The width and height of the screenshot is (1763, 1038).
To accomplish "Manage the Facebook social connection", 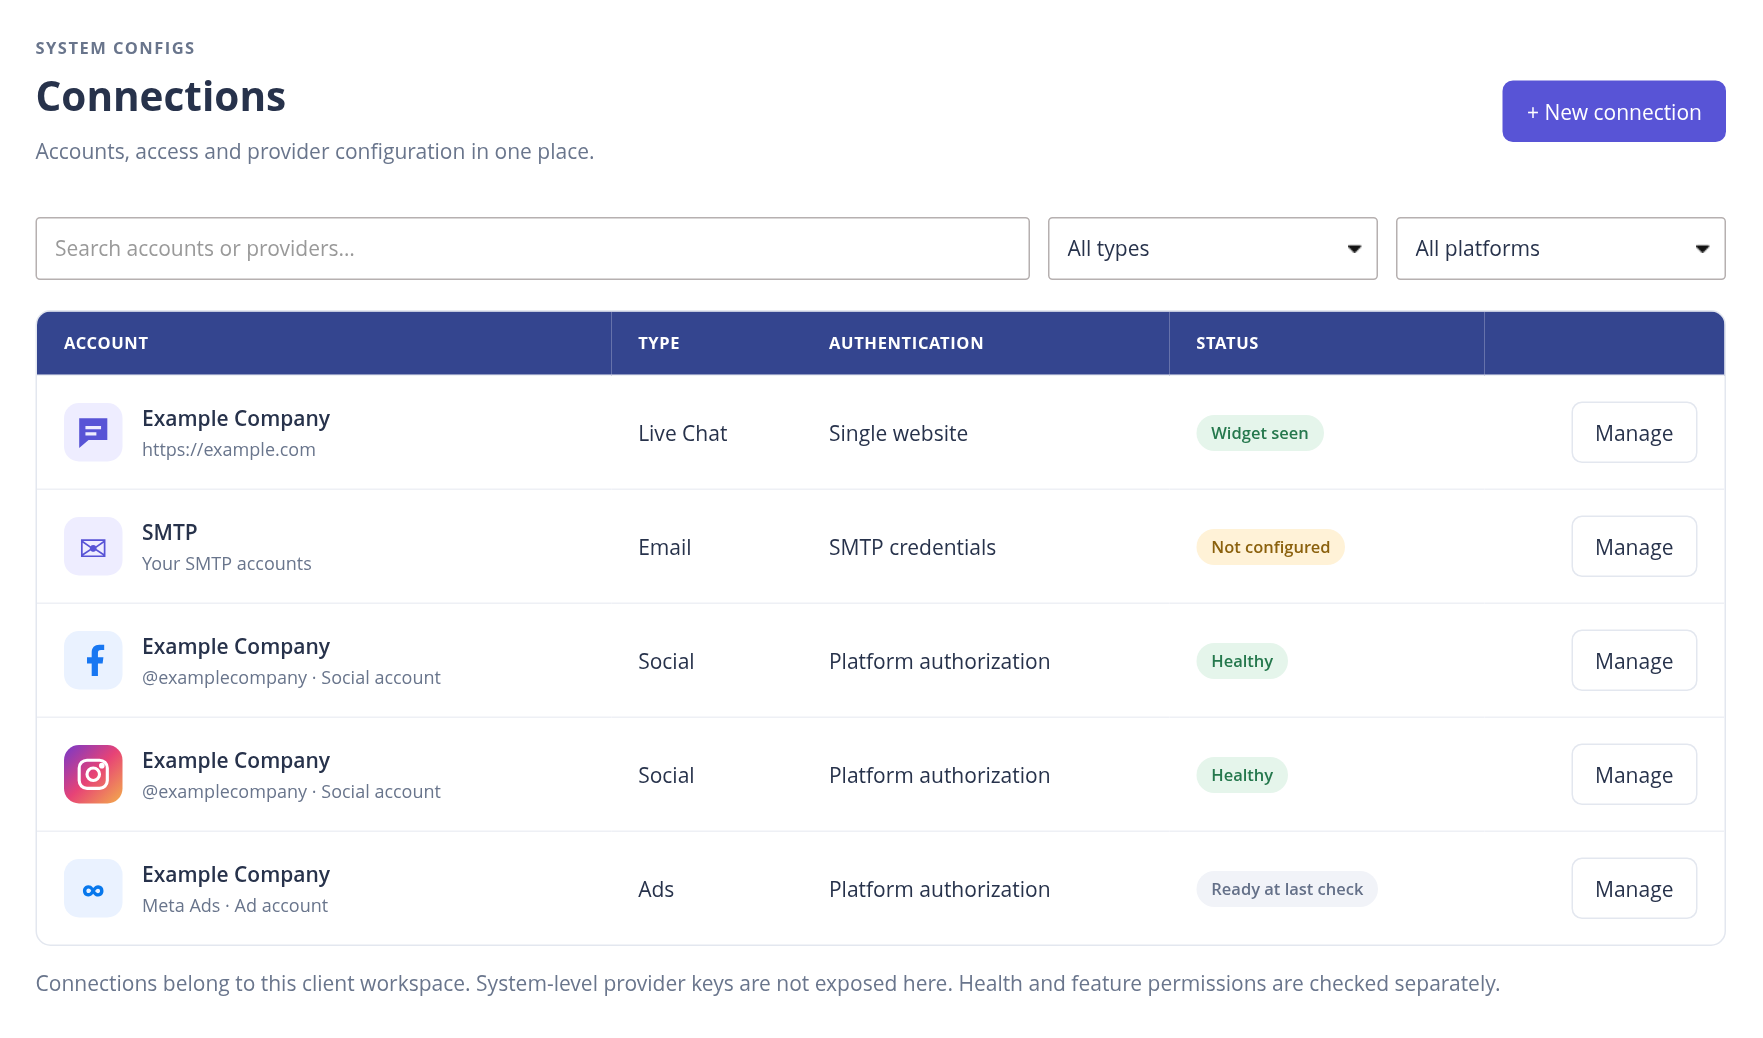I will pos(1634,660).
